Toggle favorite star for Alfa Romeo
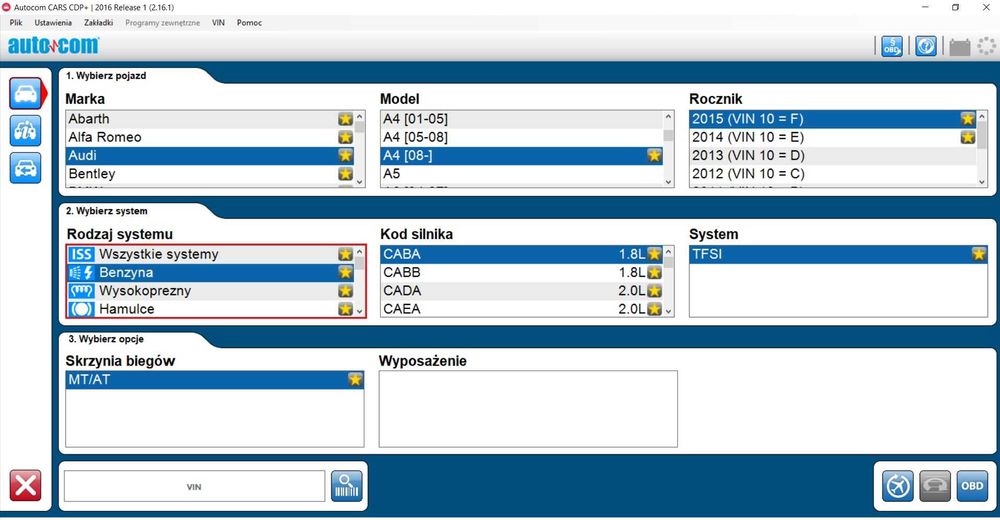Image resolution: width=1000 pixels, height=520 pixels. (345, 137)
